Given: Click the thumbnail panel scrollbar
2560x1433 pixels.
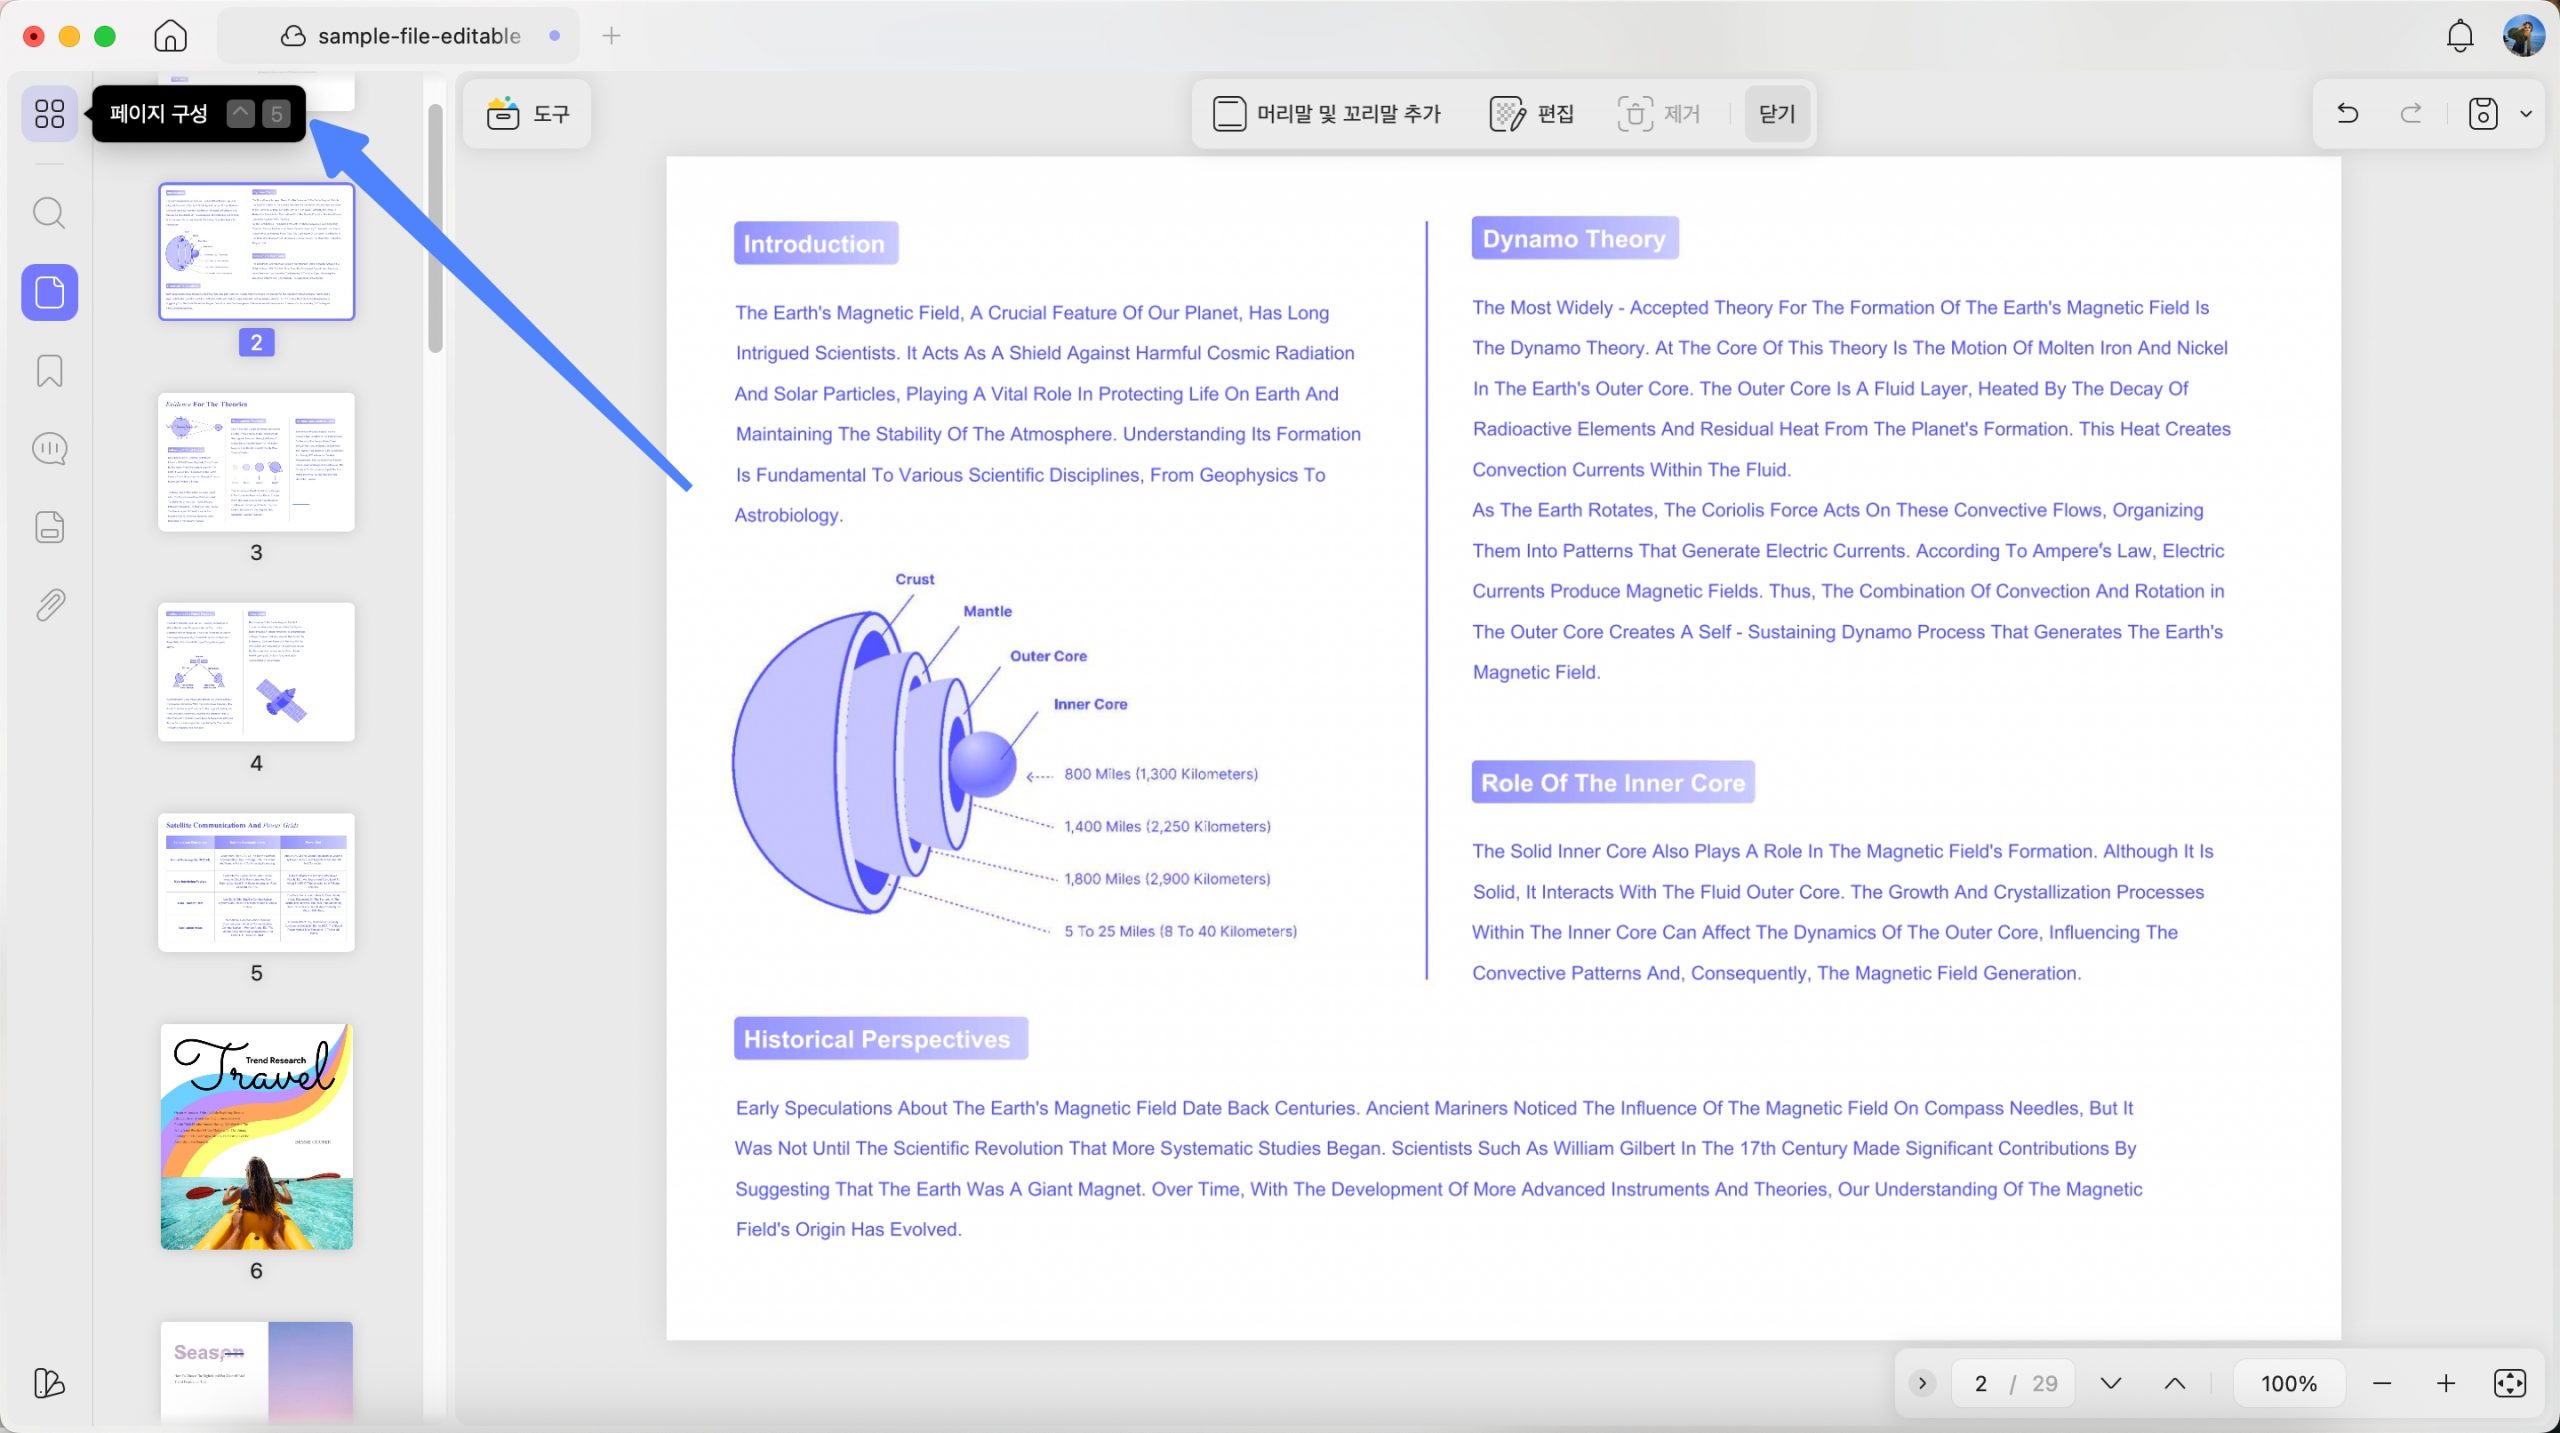Looking at the screenshot, I should 435,228.
